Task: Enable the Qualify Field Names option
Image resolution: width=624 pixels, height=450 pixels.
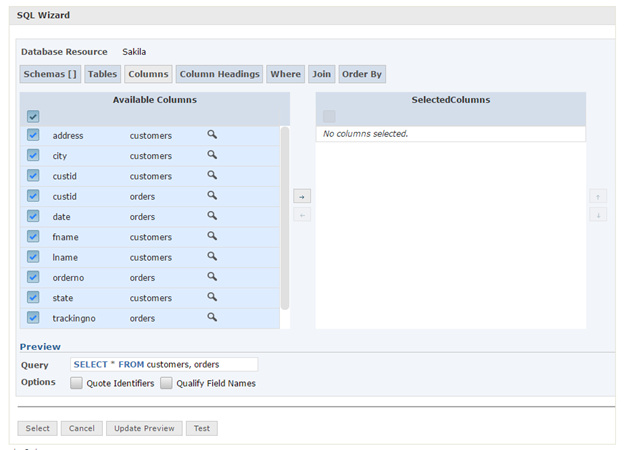Action: (166, 383)
